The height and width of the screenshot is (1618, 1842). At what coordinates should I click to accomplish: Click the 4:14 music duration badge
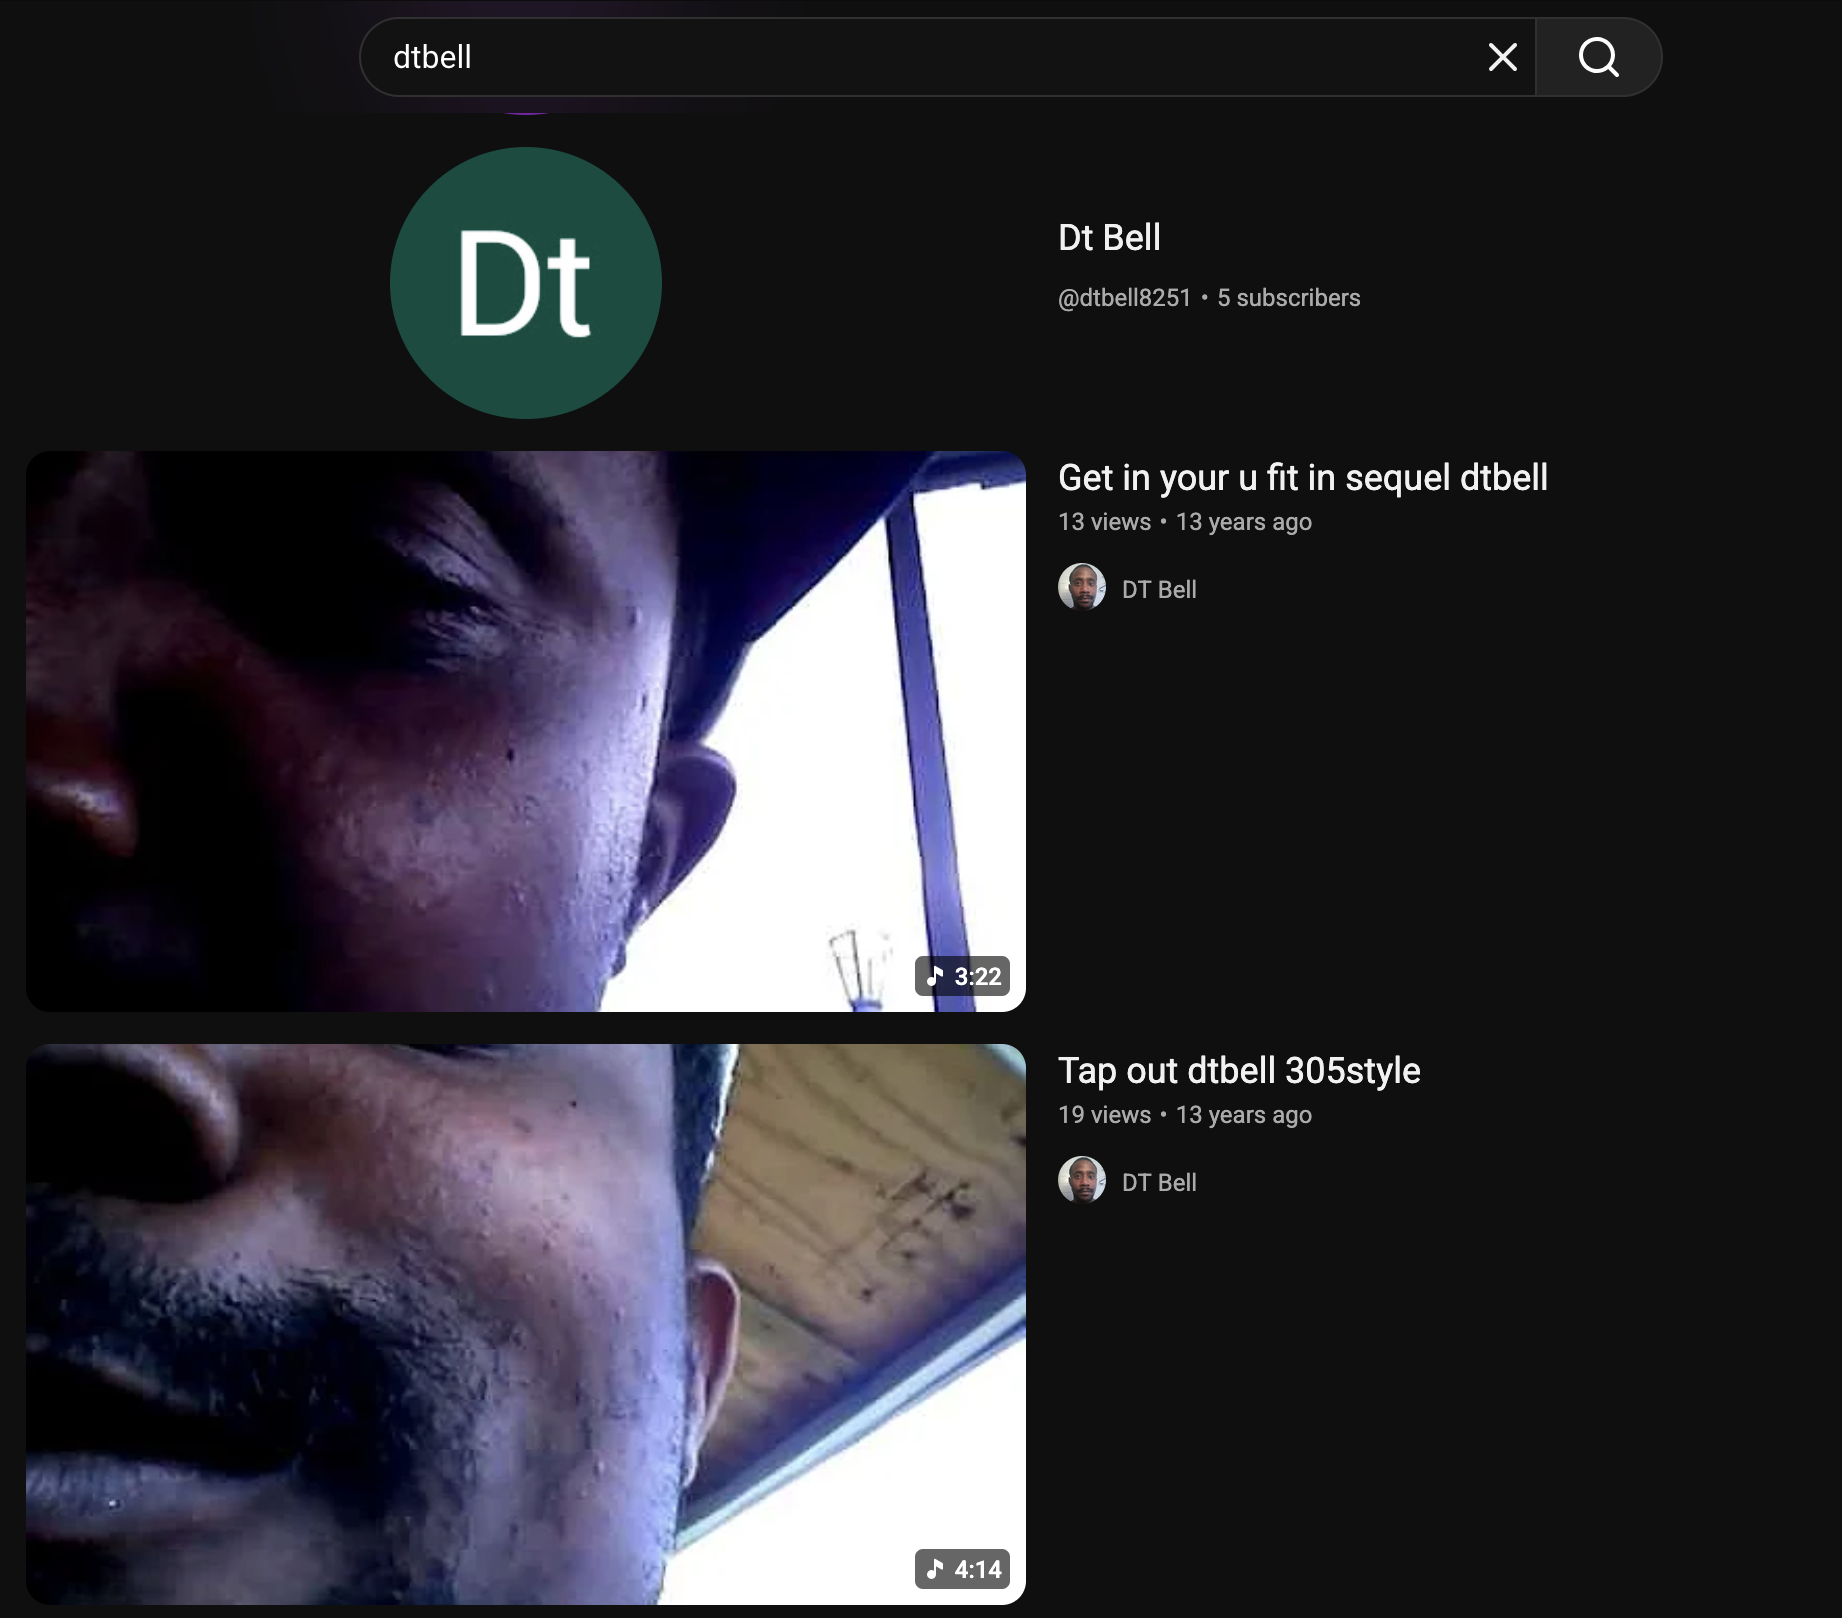pos(962,1569)
